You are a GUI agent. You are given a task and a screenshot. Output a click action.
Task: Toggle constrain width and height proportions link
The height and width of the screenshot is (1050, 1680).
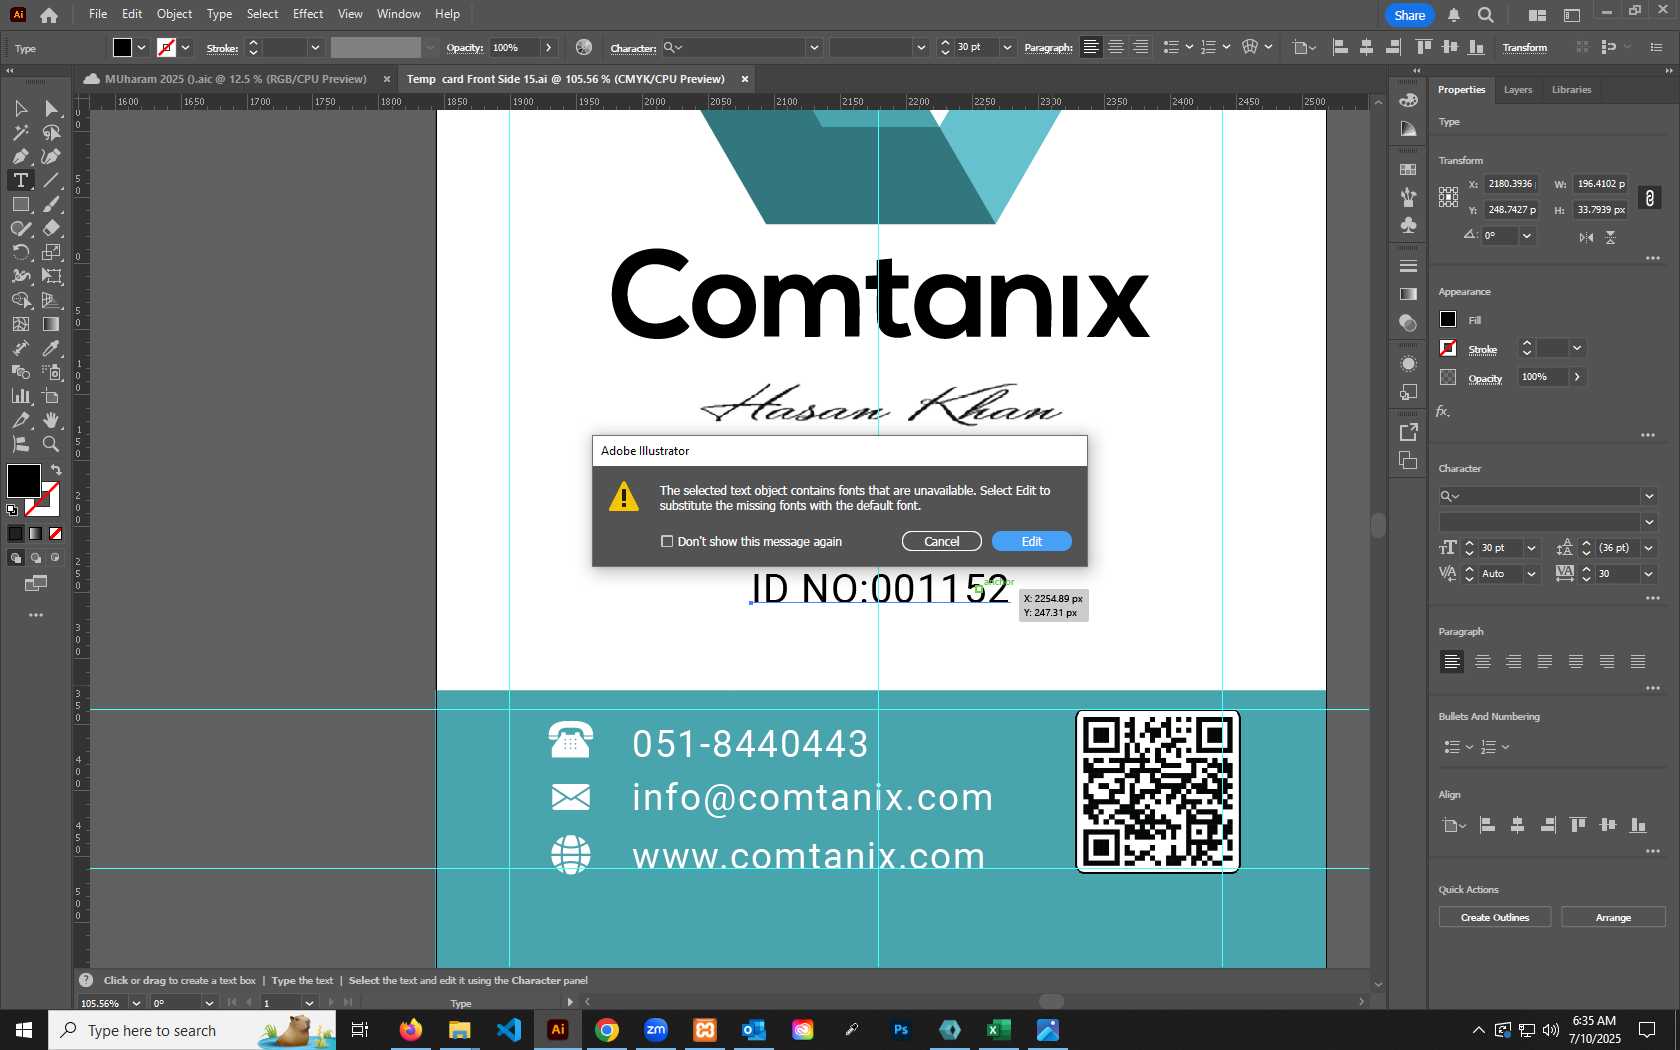pyautogui.click(x=1650, y=197)
